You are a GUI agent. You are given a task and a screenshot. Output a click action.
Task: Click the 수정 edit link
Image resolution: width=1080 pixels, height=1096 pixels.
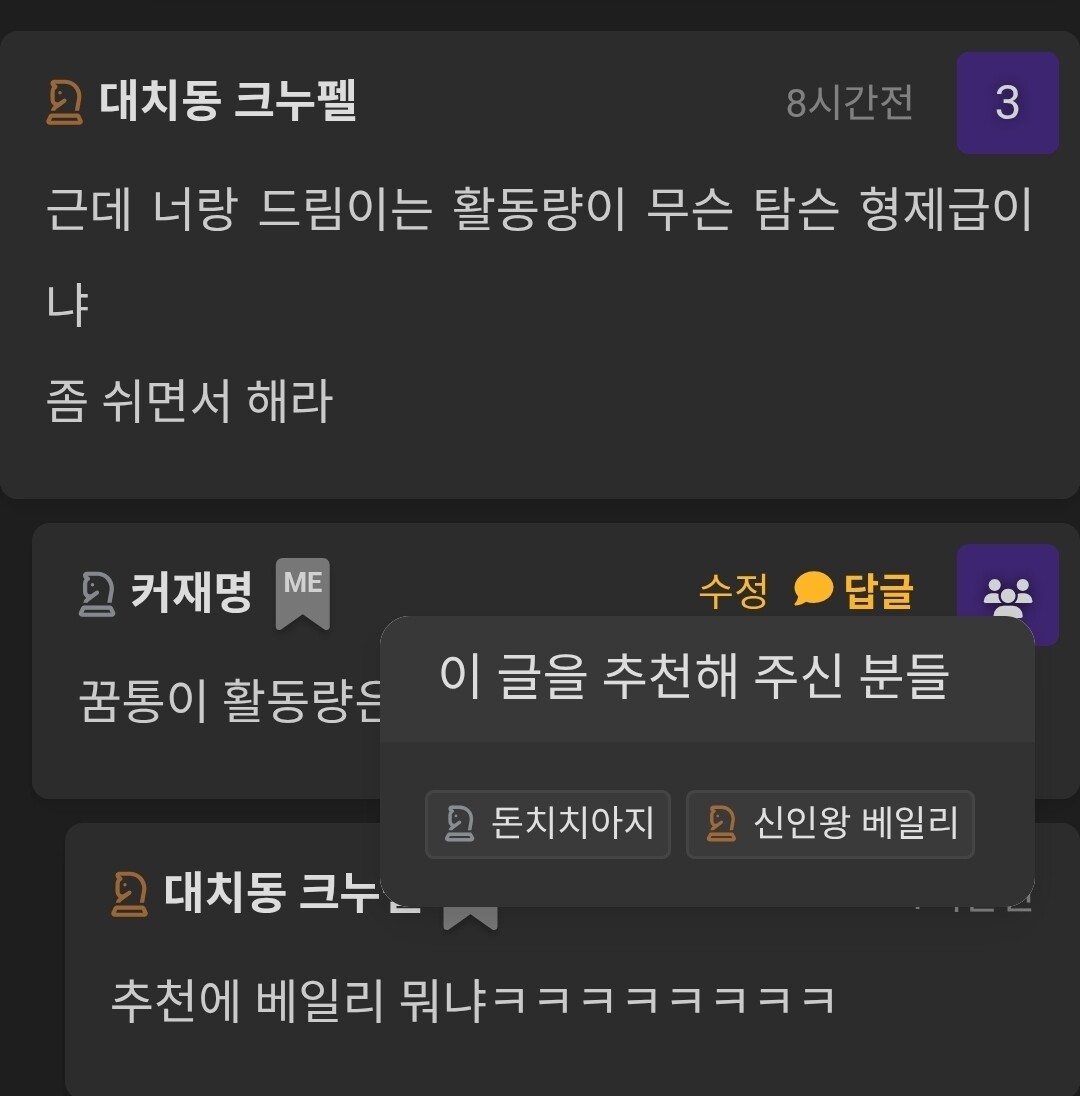tap(733, 591)
